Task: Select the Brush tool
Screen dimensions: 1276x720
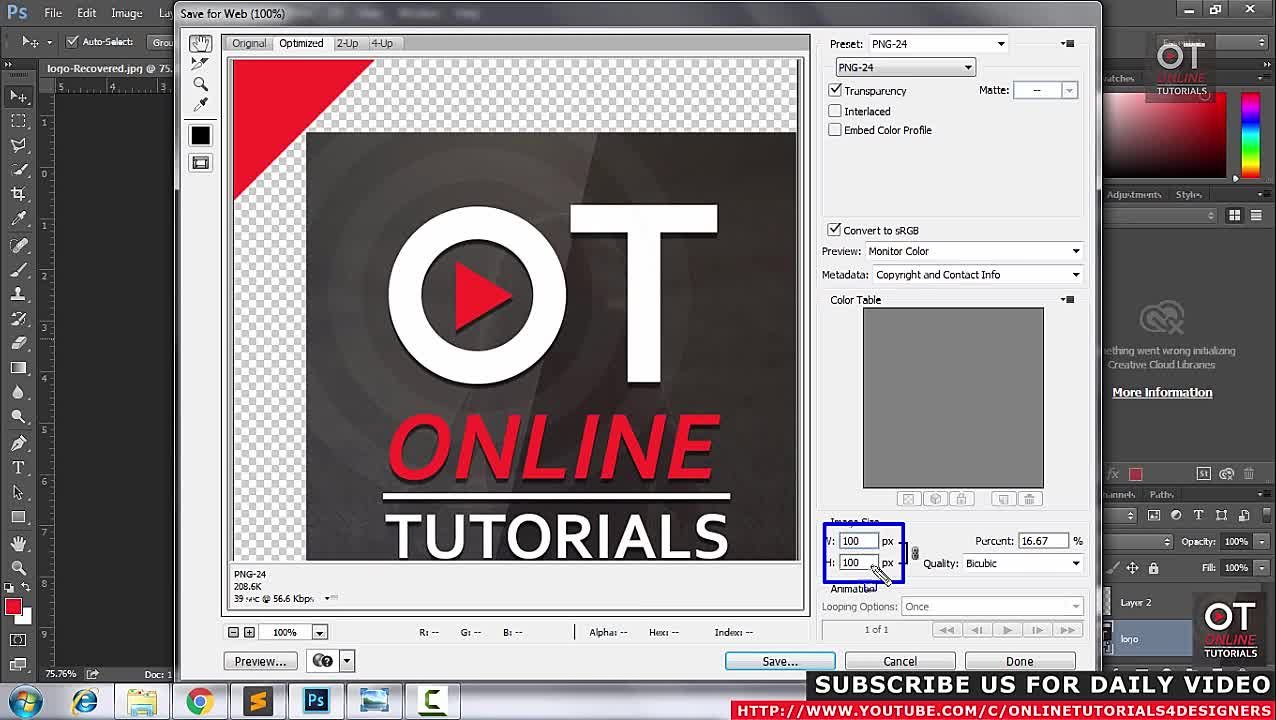Action: point(19,270)
